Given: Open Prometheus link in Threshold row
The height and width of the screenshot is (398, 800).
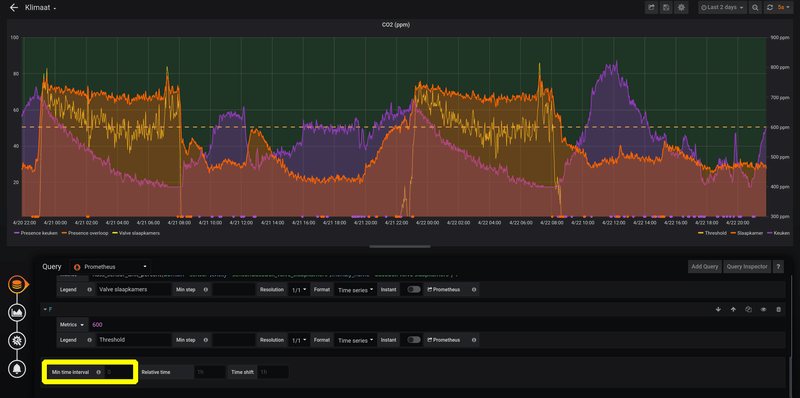Looking at the screenshot, I should tap(445, 340).
